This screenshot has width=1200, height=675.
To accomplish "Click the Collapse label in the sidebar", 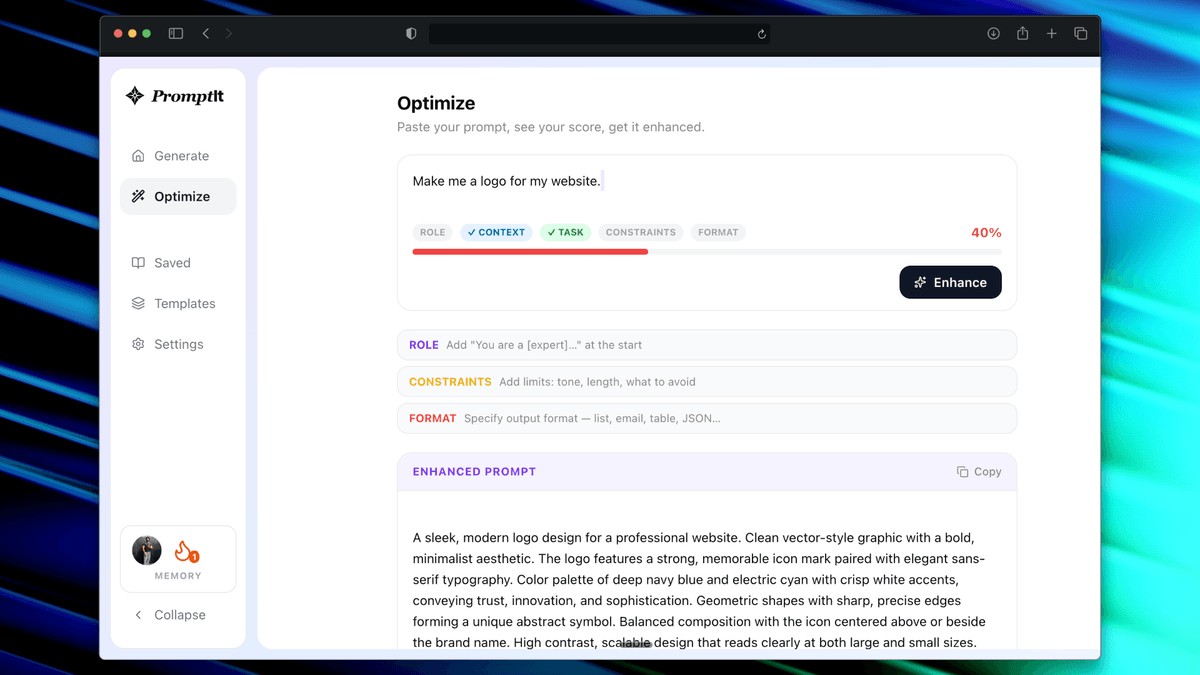I will (180, 615).
